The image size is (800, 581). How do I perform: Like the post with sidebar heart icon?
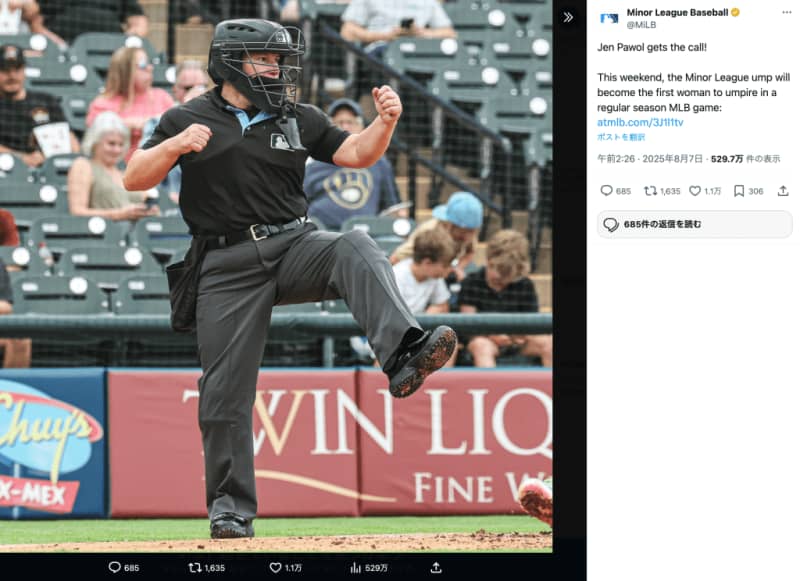coord(695,191)
